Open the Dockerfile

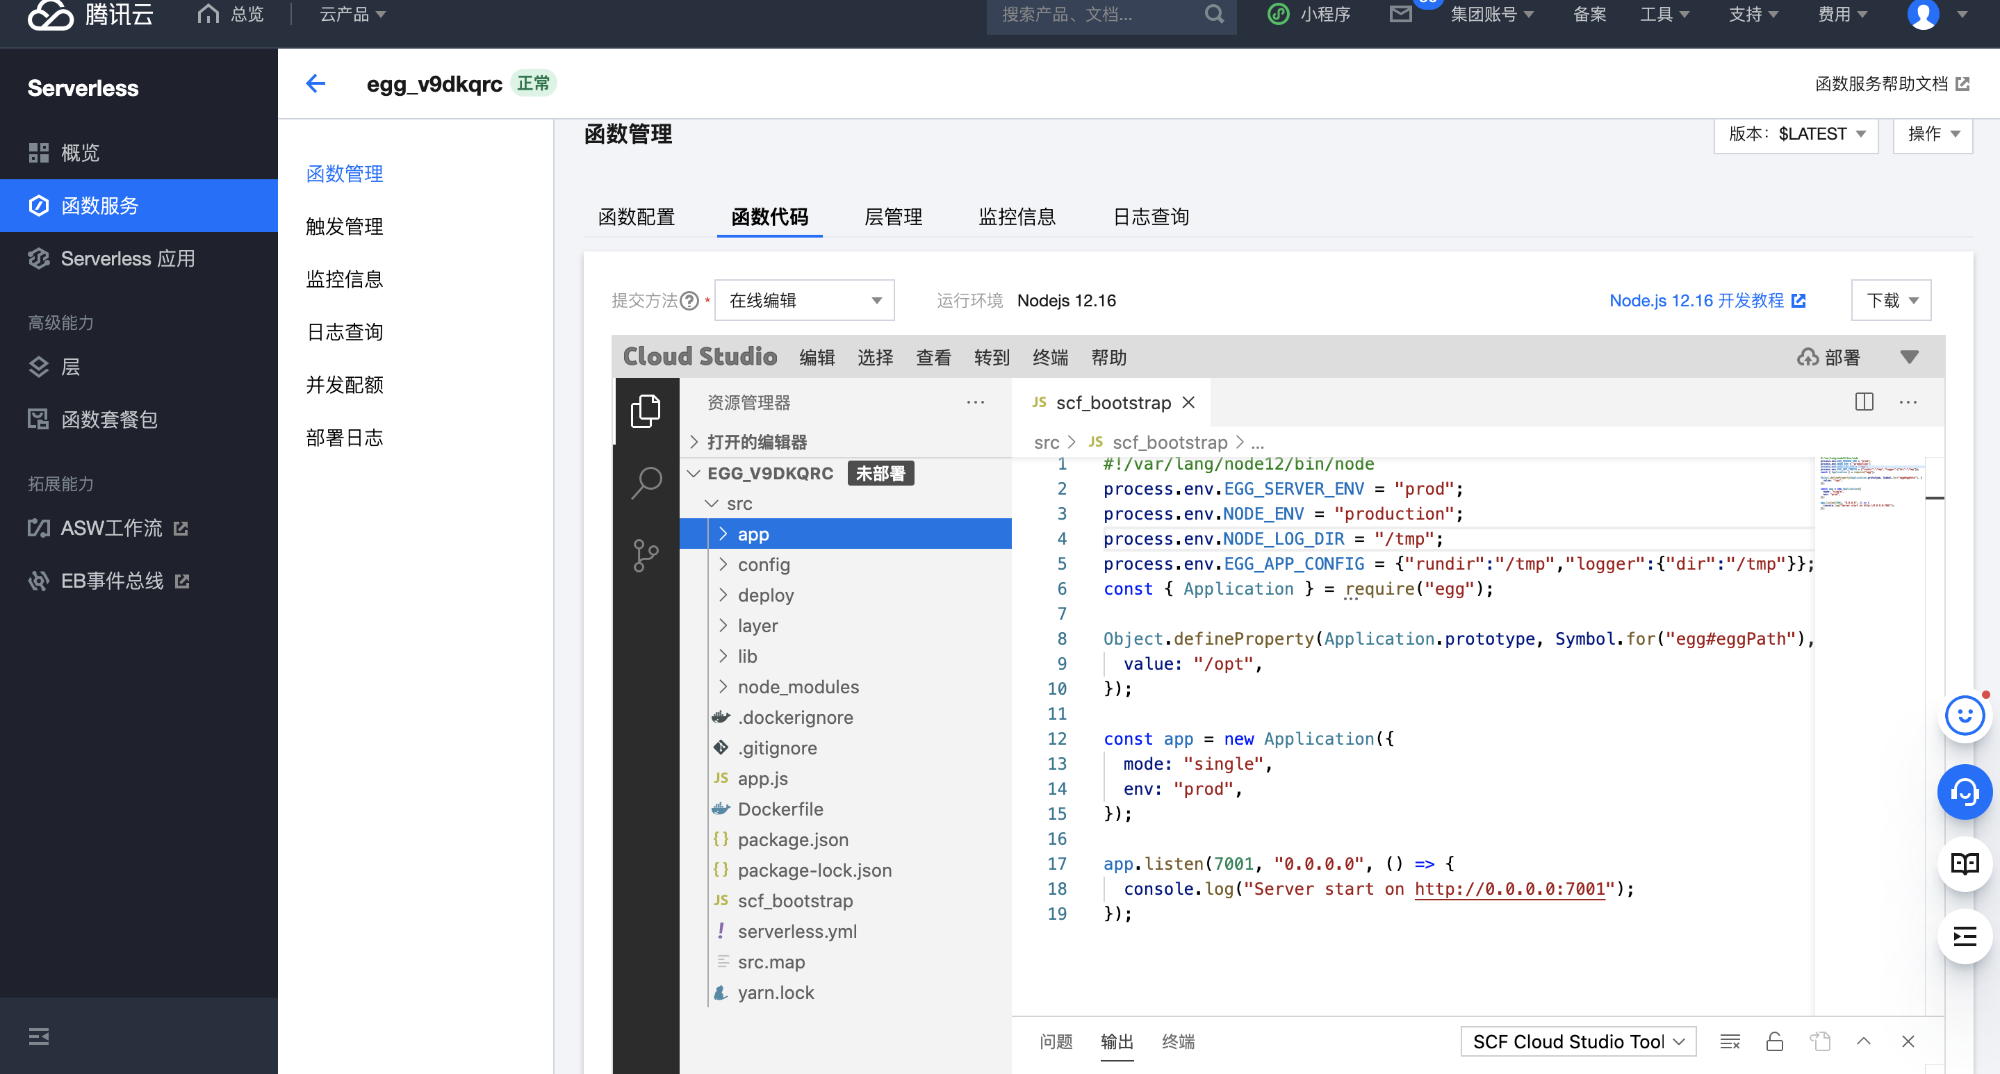pos(780,809)
